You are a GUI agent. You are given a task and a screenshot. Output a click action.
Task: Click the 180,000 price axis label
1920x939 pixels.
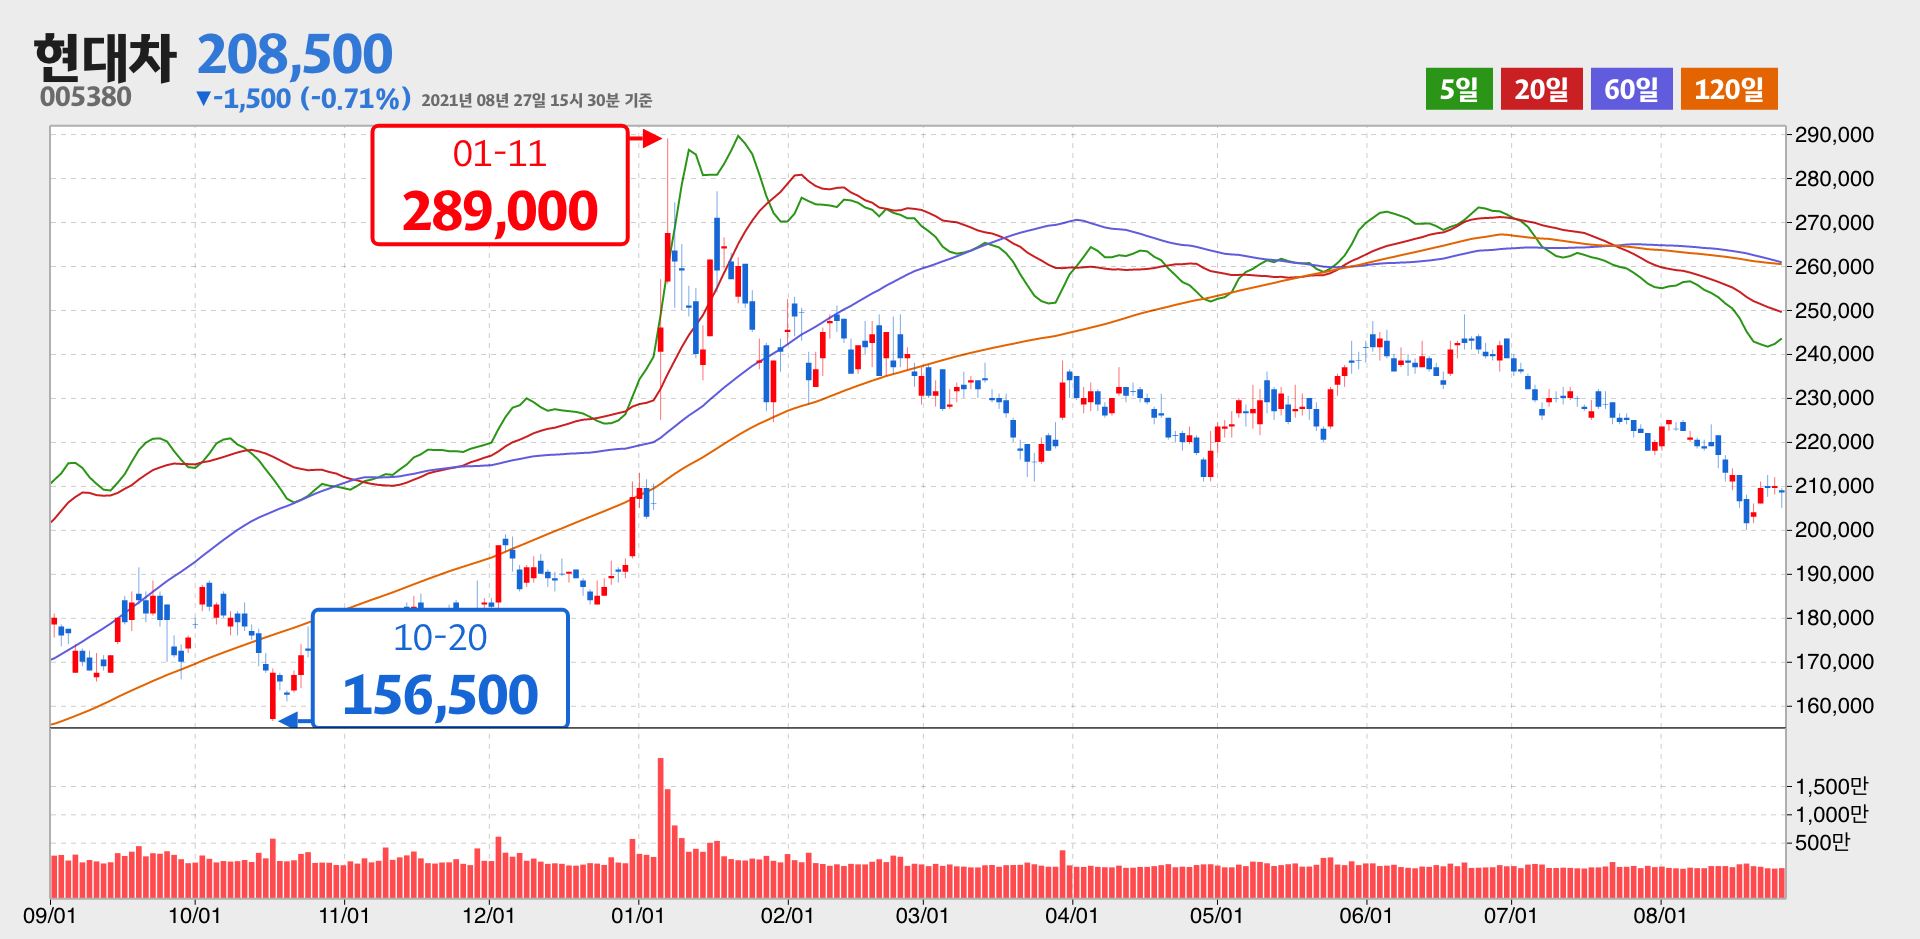pyautogui.click(x=1834, y=618)
